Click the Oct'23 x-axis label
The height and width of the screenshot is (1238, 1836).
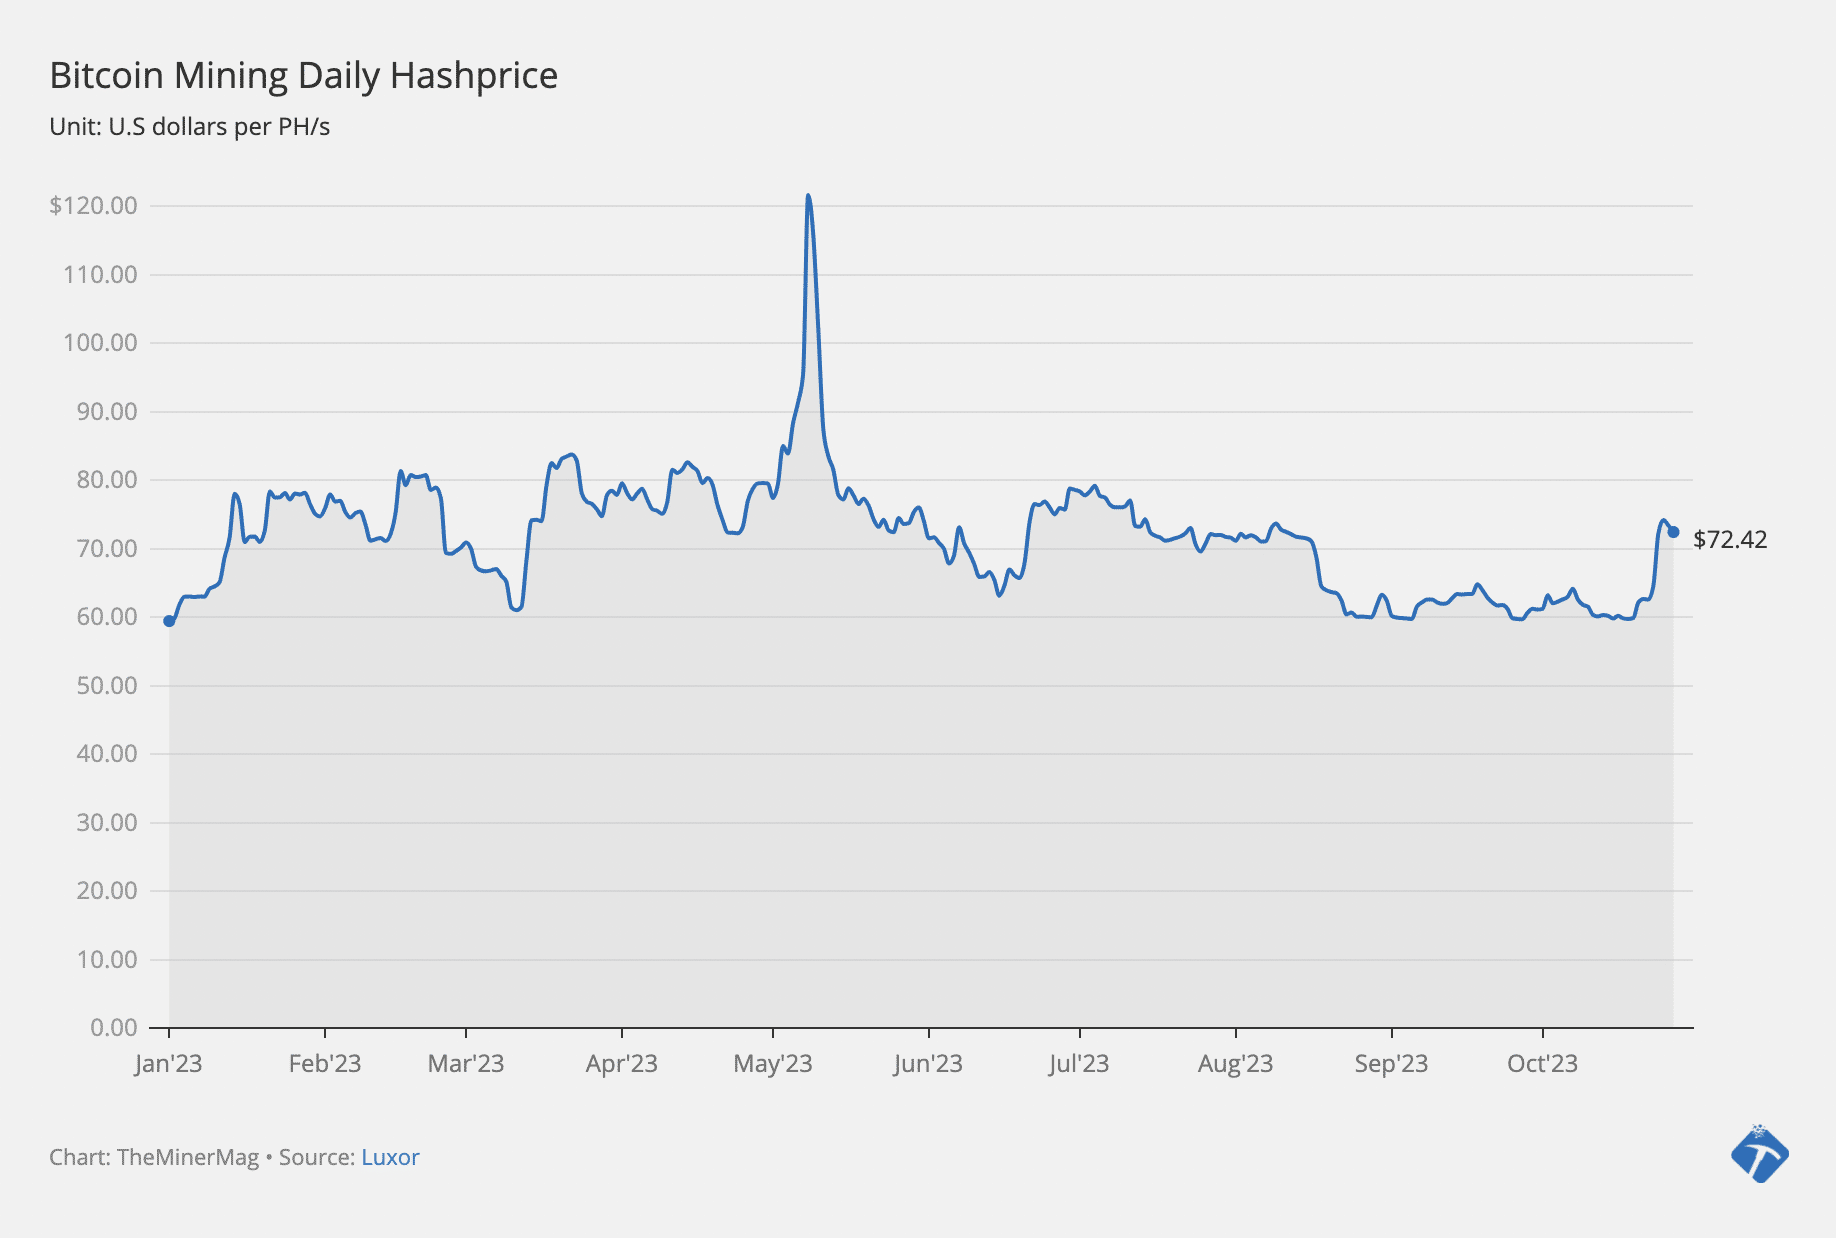1543,1063
